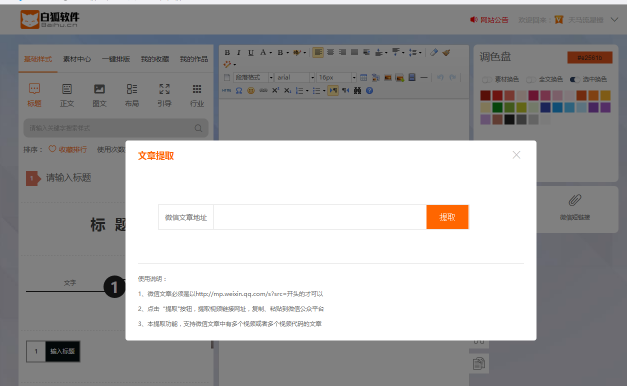Viewport: 627px width, 386px height.
Task: Click the orange 提取 extract button
Action: 447,217
